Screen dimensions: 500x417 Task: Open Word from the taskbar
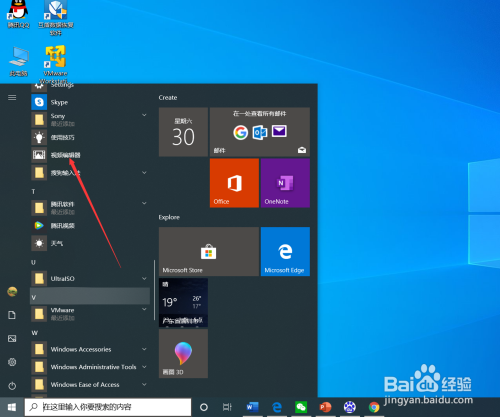(x=252, y=407)
